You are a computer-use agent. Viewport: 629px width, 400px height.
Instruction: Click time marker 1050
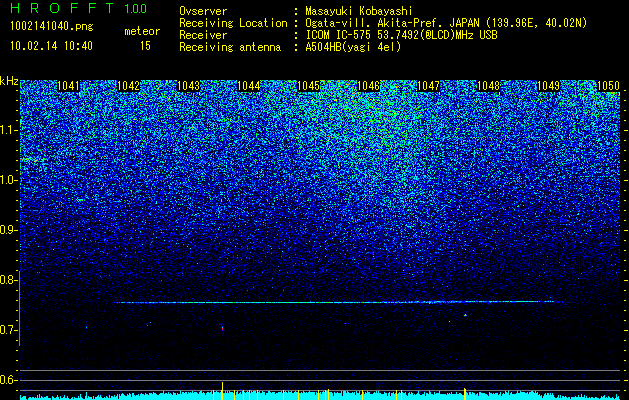click(609, 86)
